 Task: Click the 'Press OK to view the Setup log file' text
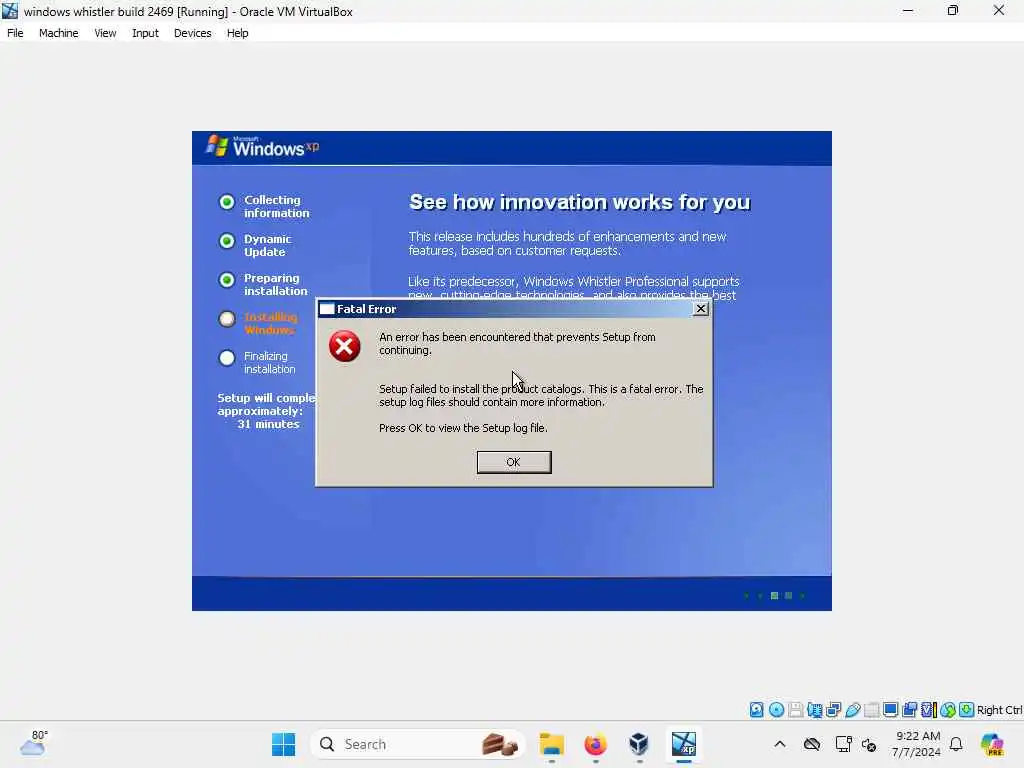(x=463, y=428)
